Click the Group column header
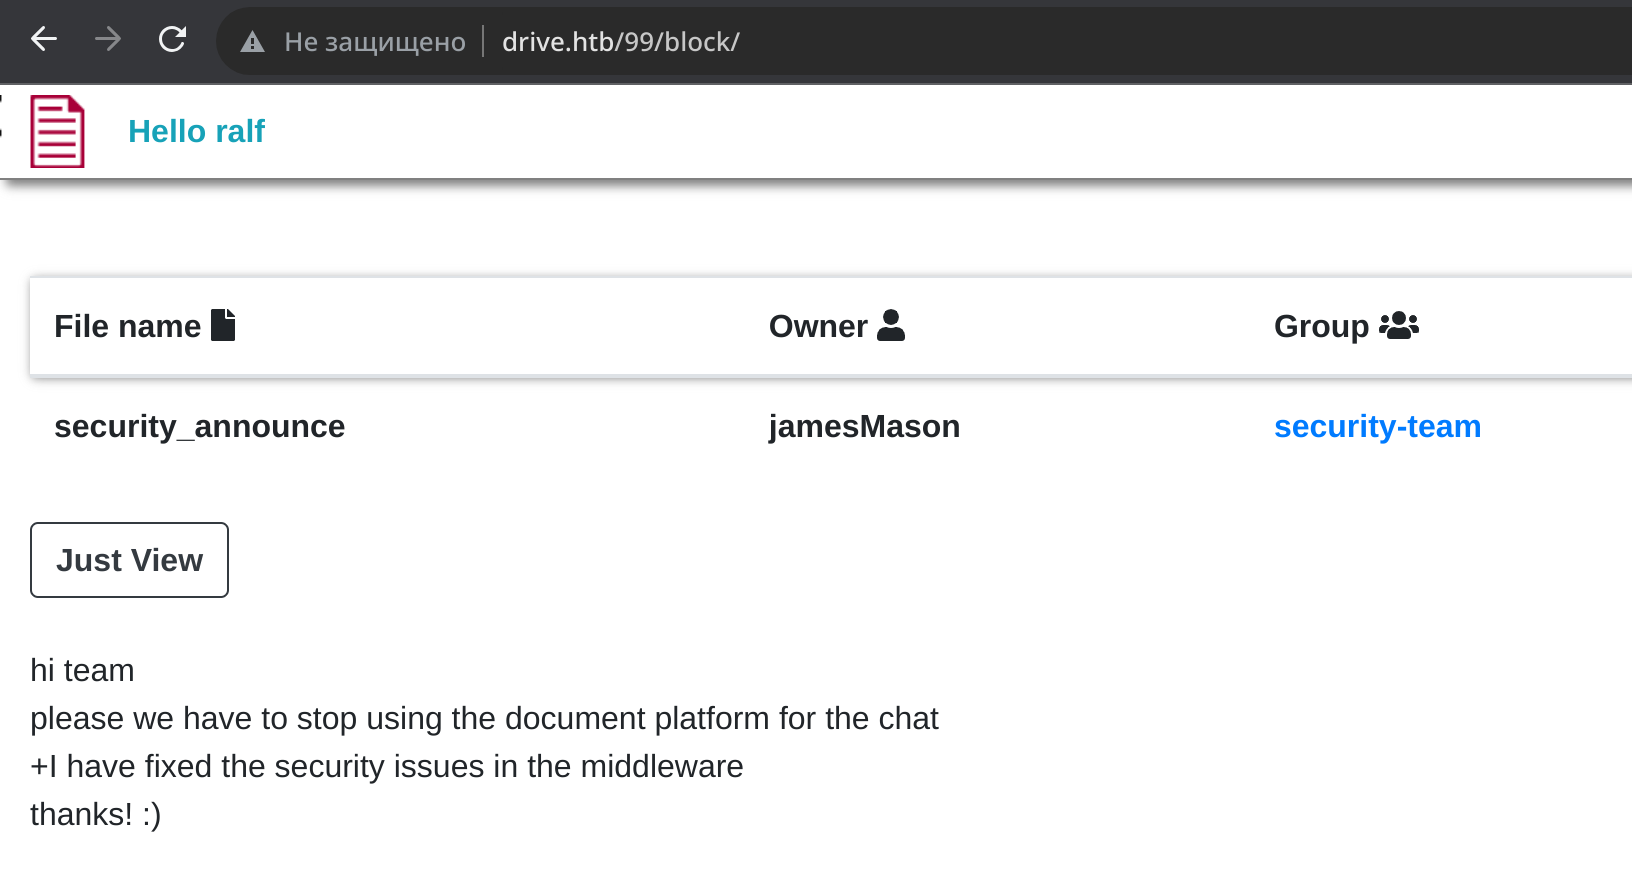Image resolution: width=1632 pixels, height=876 pixels. tap(1321, 326)
